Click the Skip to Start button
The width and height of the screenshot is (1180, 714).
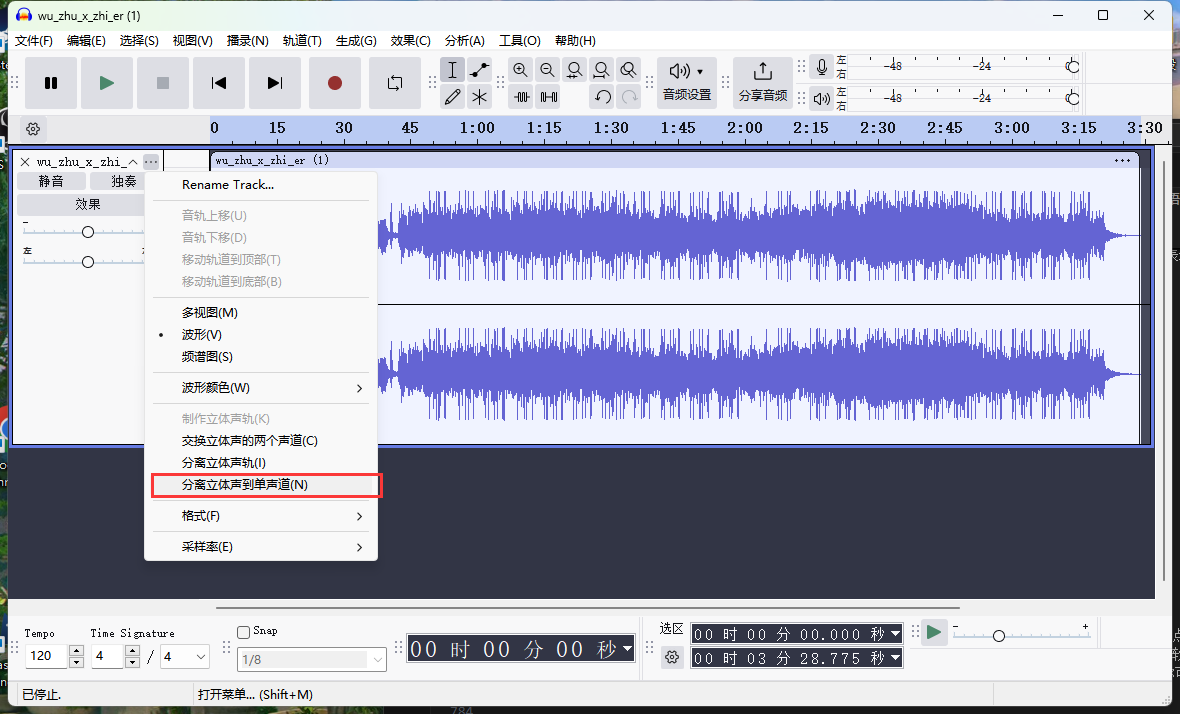point(219,83)
